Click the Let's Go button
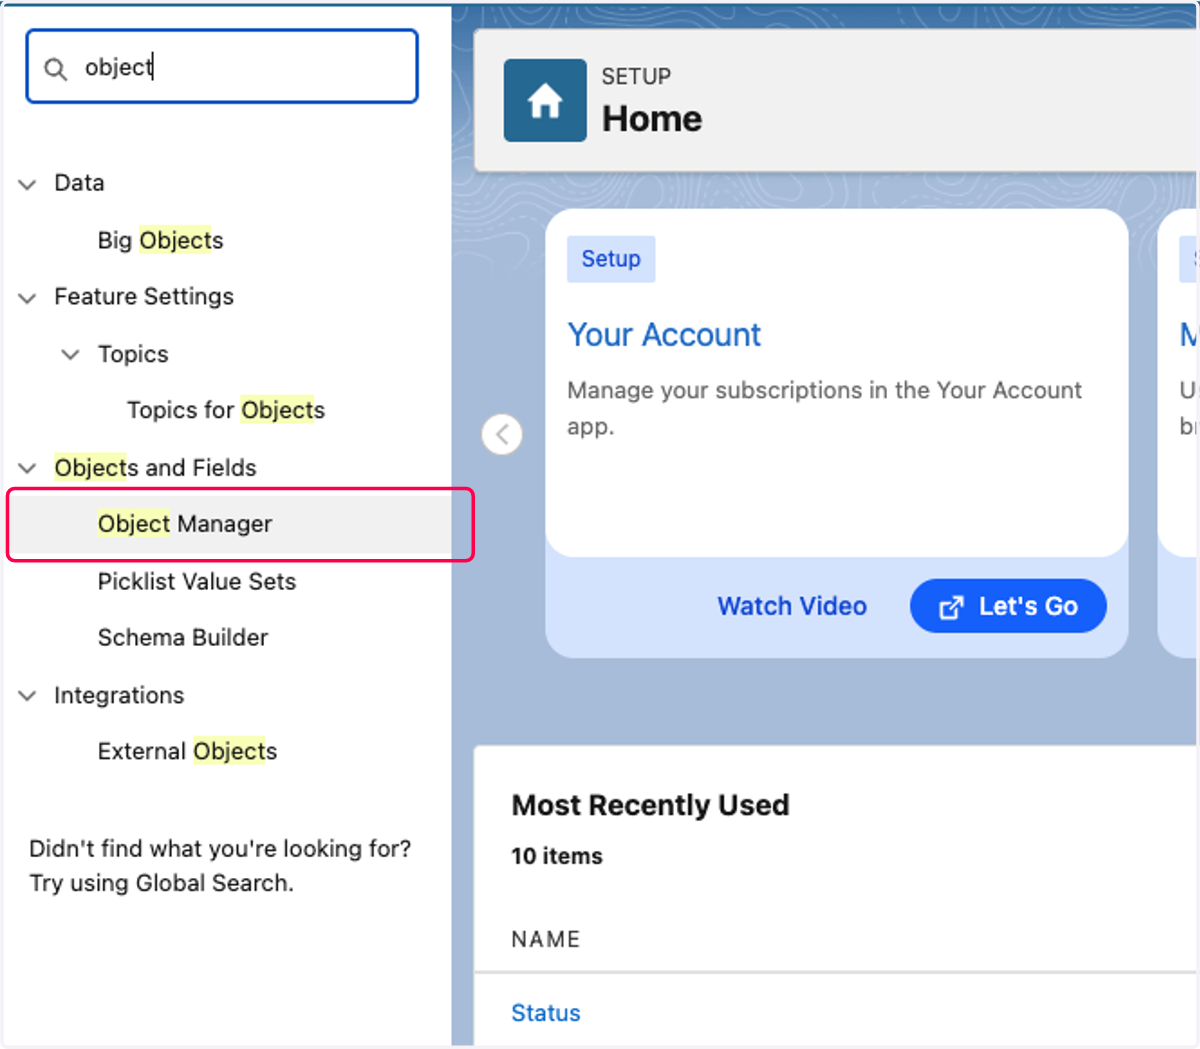 click(x=1008, y=606)
